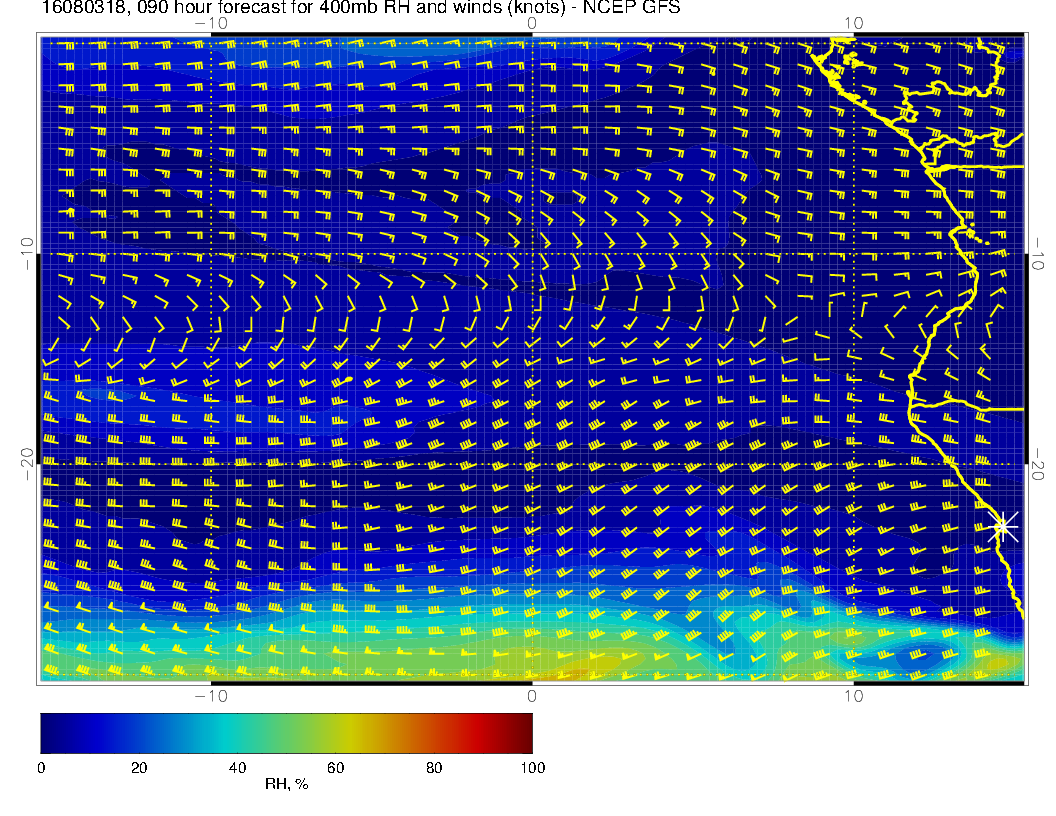Click the top axis longitude label '10'
This screenshot has width=1056, height=816.
click(x=853, y=24)
